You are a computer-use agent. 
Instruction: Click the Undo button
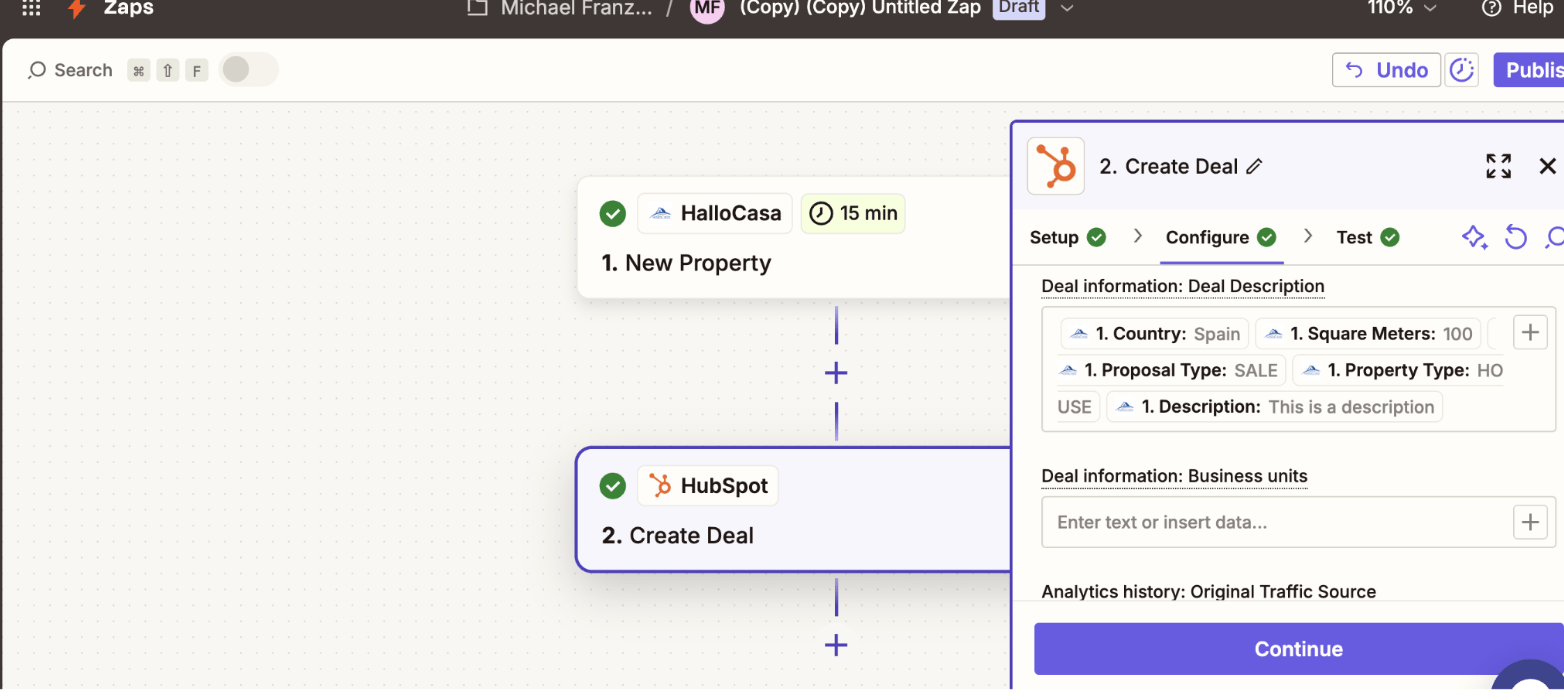(1386, 70)
